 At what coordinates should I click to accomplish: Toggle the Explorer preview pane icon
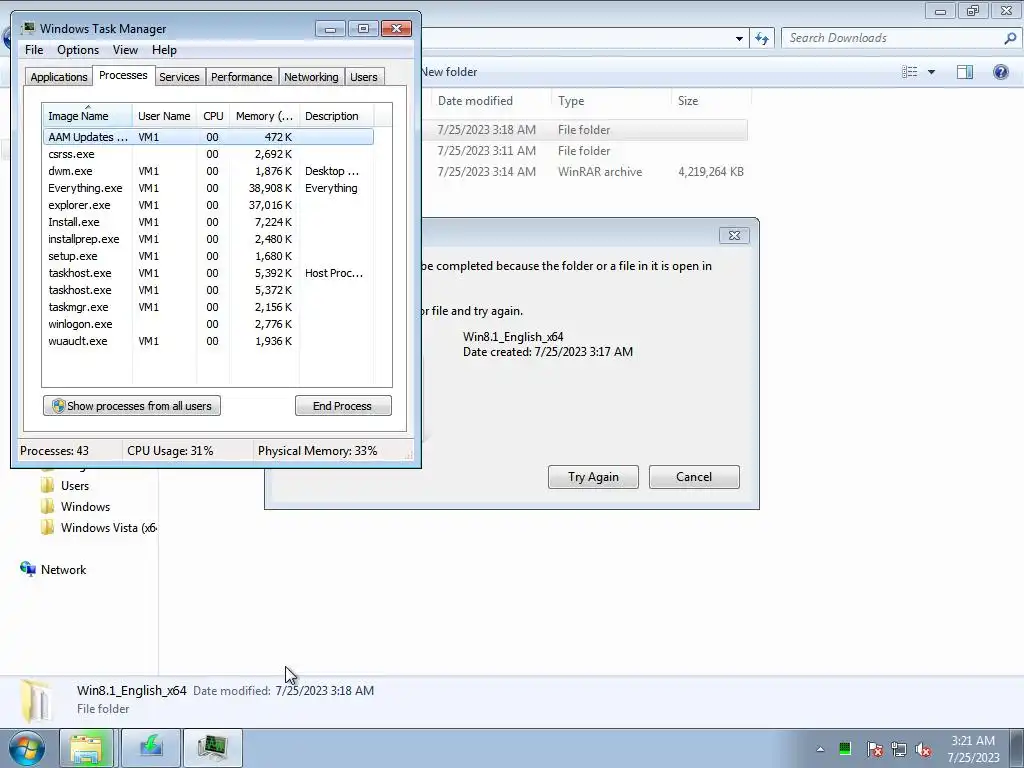965,72
